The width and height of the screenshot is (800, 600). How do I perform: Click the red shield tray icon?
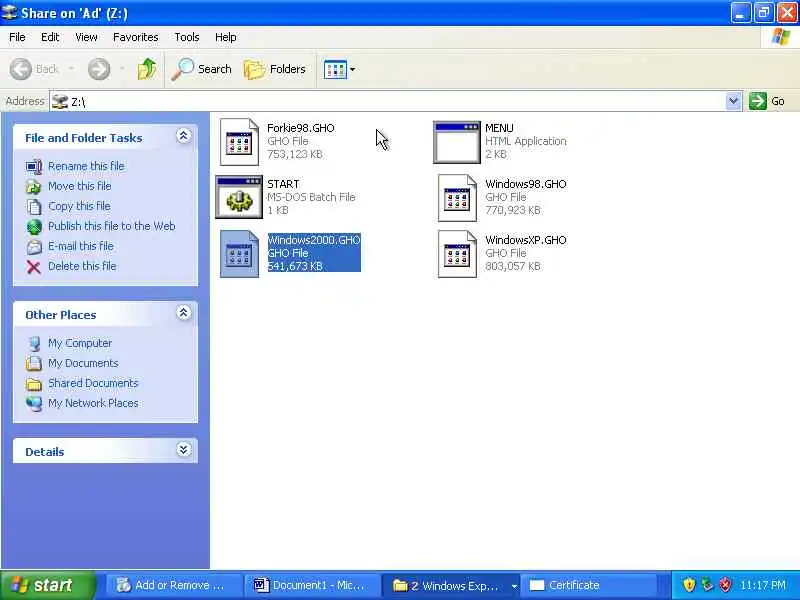click(725, 585)
